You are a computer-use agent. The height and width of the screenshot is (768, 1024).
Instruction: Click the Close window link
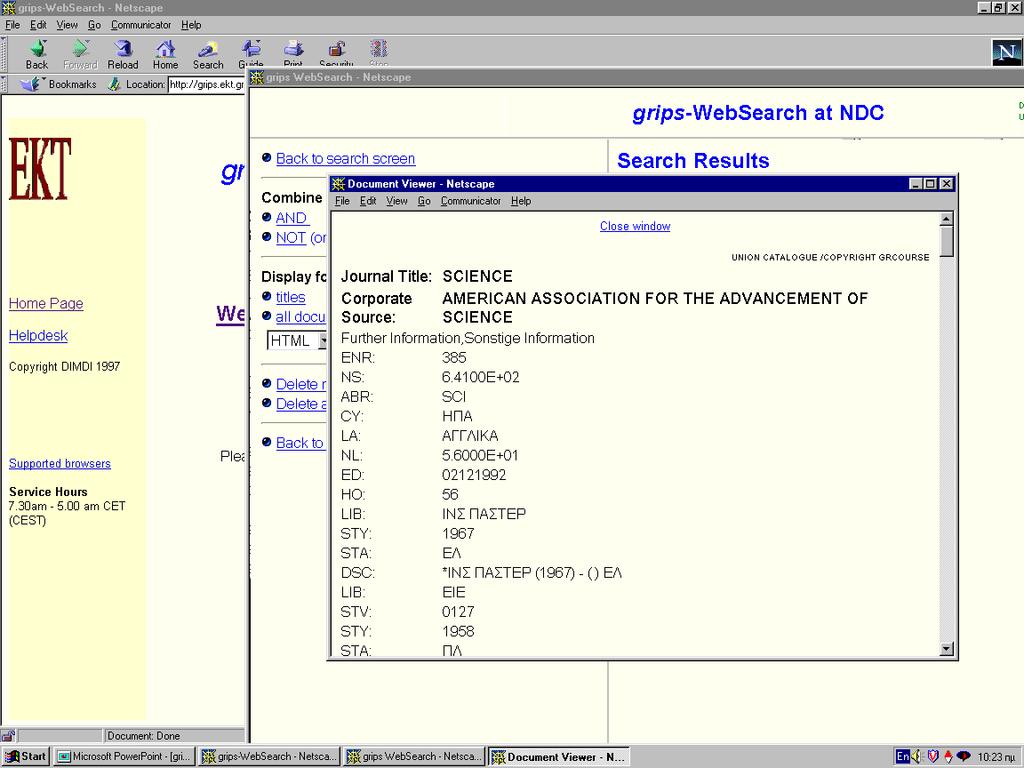point(635,226)
